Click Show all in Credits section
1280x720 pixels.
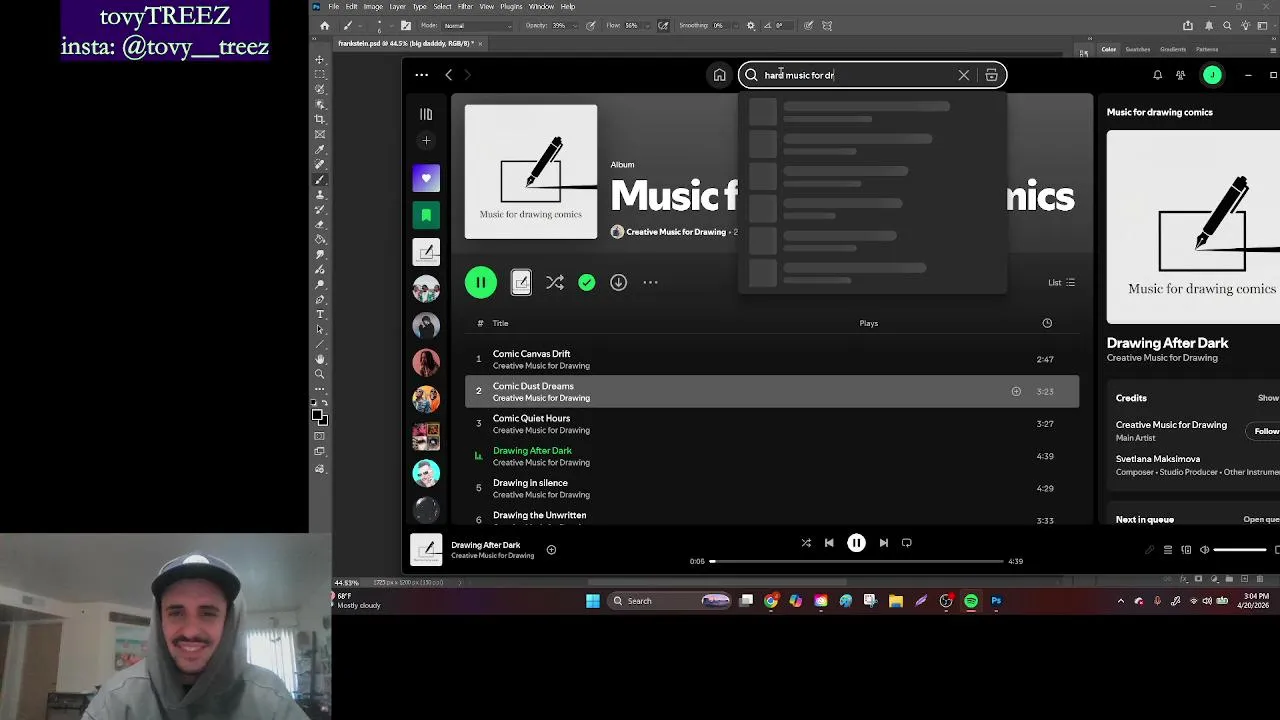(x=1268, y=398)
